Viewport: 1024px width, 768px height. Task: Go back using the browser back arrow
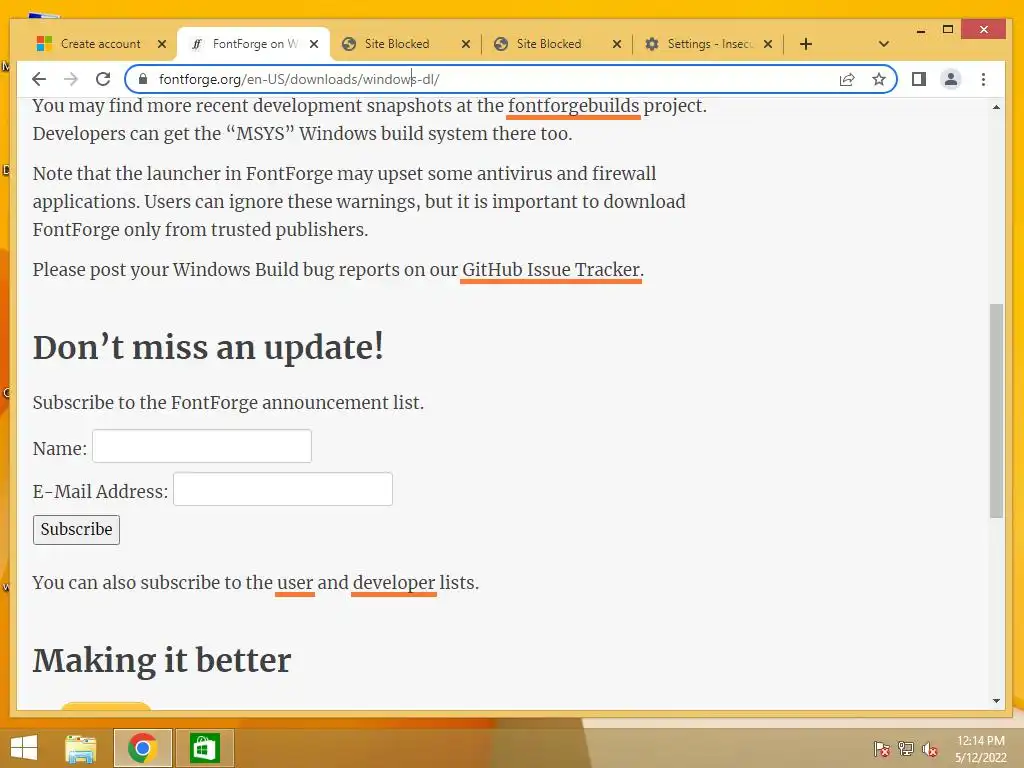click(39, 80)
